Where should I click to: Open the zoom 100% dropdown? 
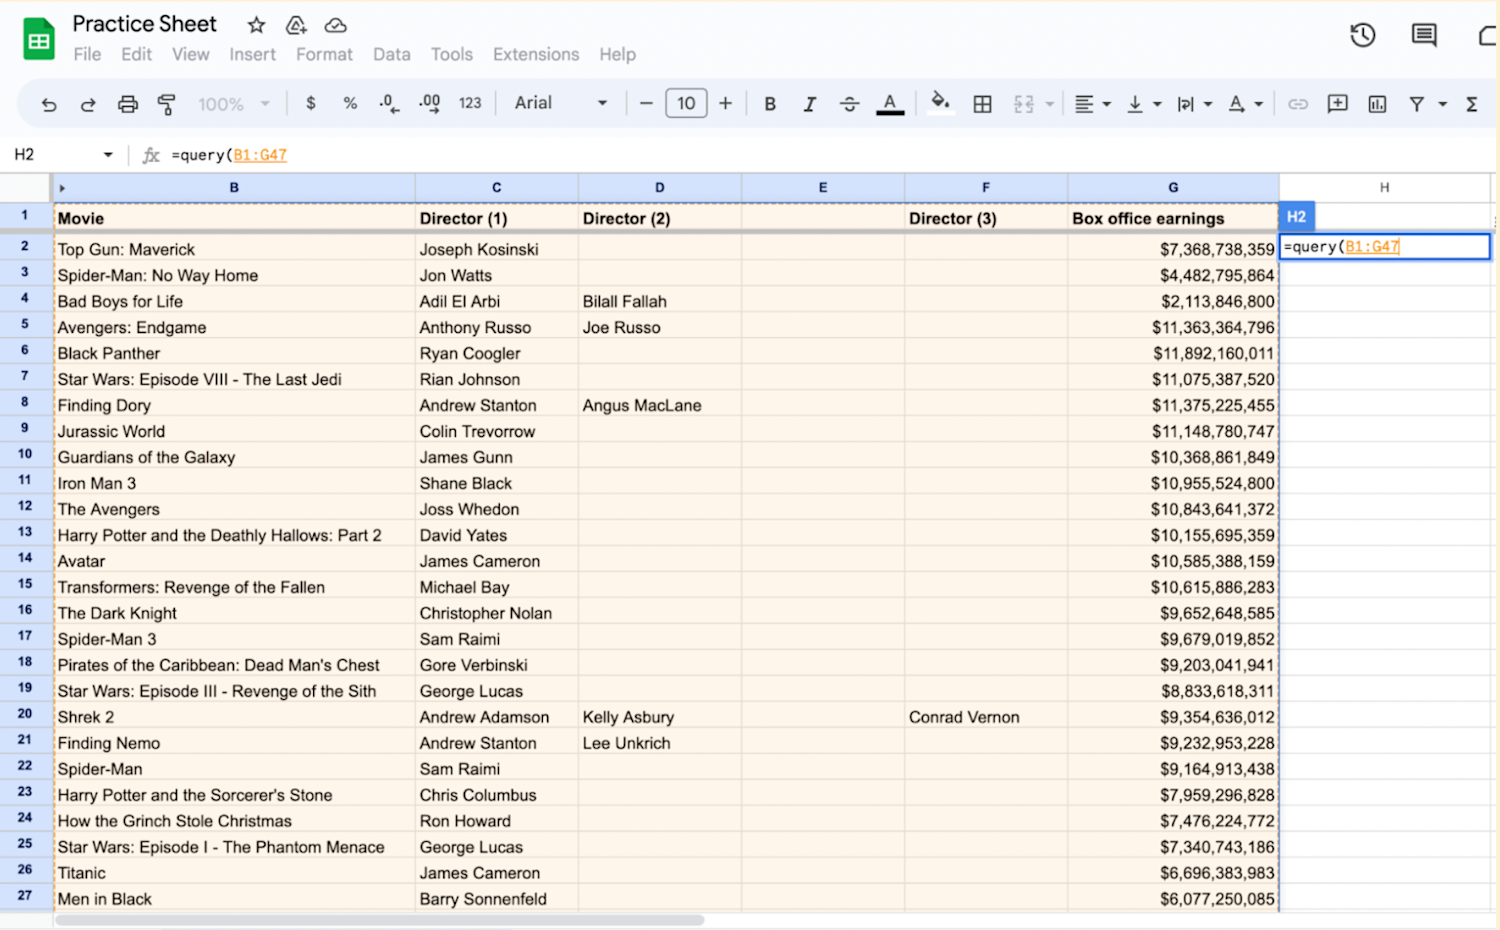[234, 104]
